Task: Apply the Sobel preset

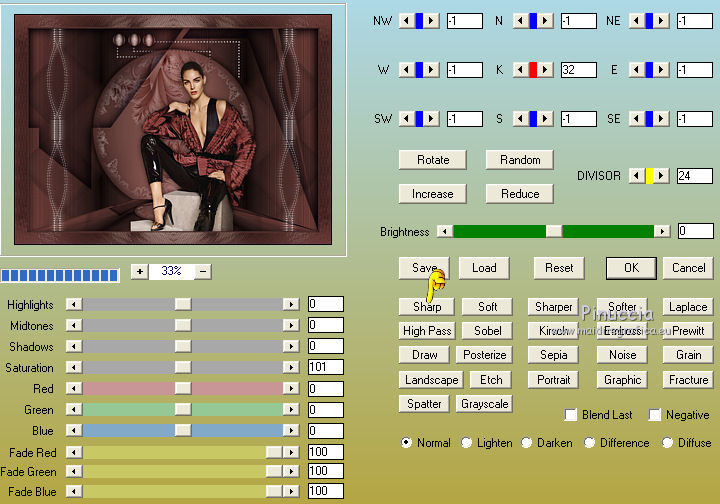Action: 487,330
